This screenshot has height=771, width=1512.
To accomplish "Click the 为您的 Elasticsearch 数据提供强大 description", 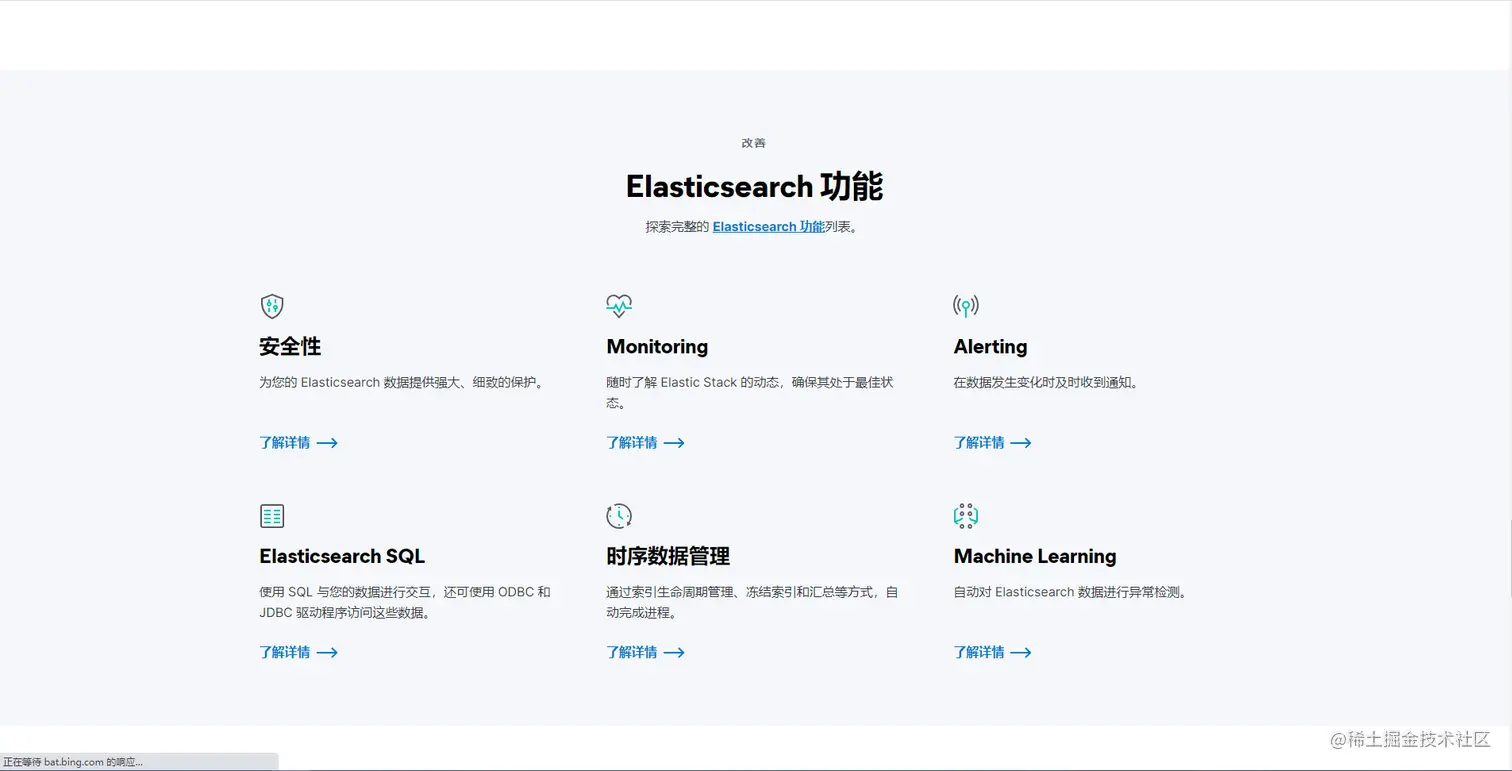I will pyautogui.click(x=403, y=382).
